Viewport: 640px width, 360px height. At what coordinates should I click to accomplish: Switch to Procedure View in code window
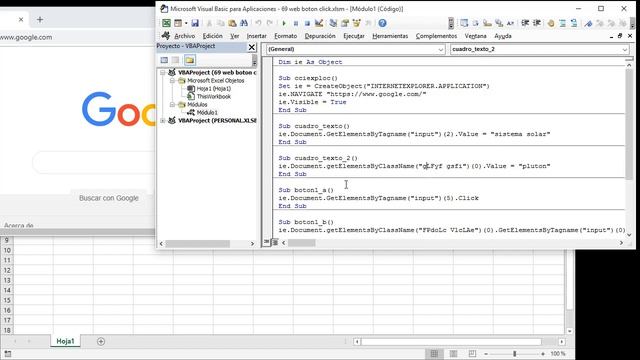click(x=267, y=242)
